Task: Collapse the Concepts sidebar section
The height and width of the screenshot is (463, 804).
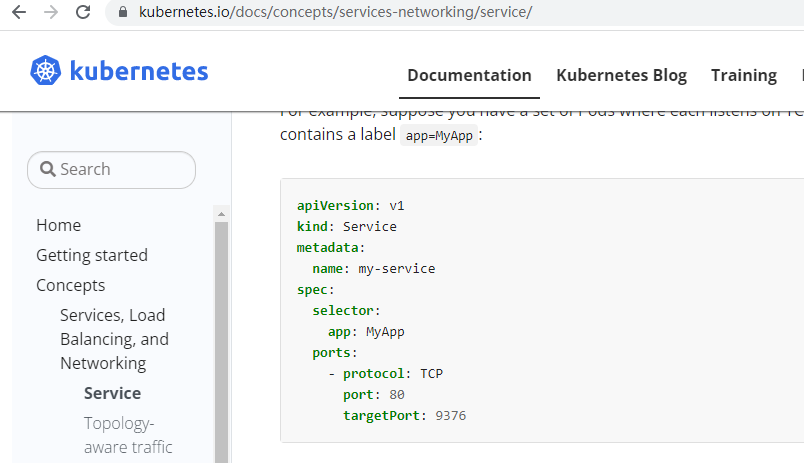Action: click(70, 285)
